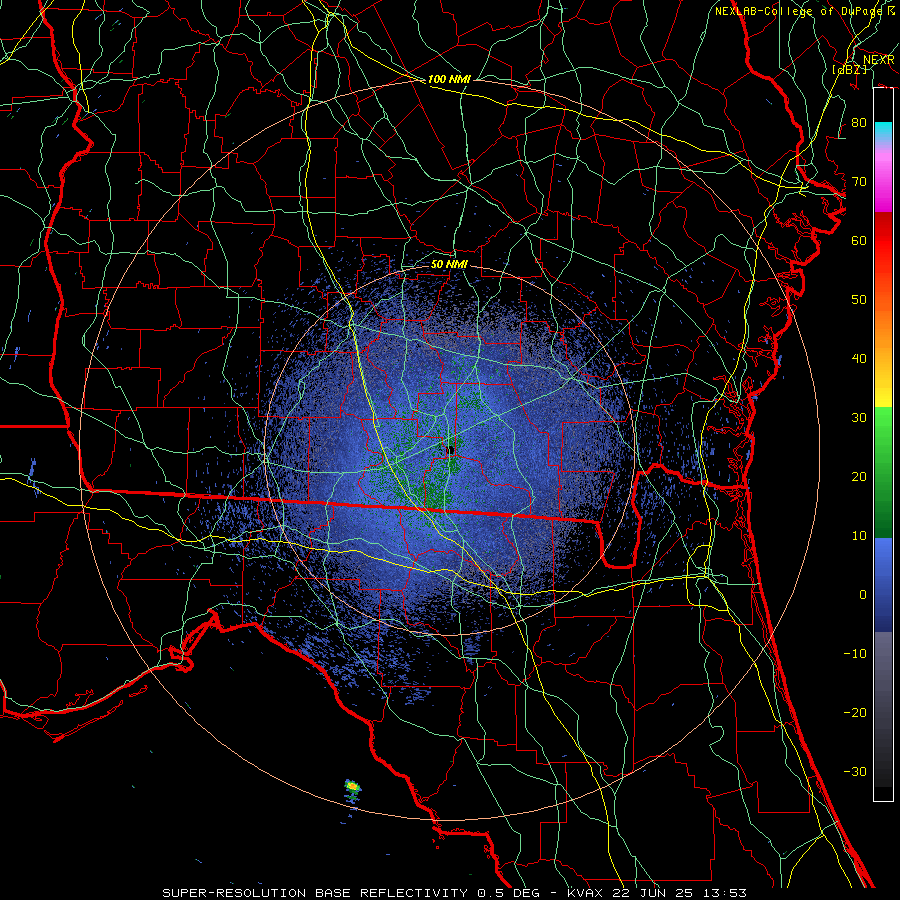Click the "100 NMI" range ring label
900x900 pixels.
point(449,79)
